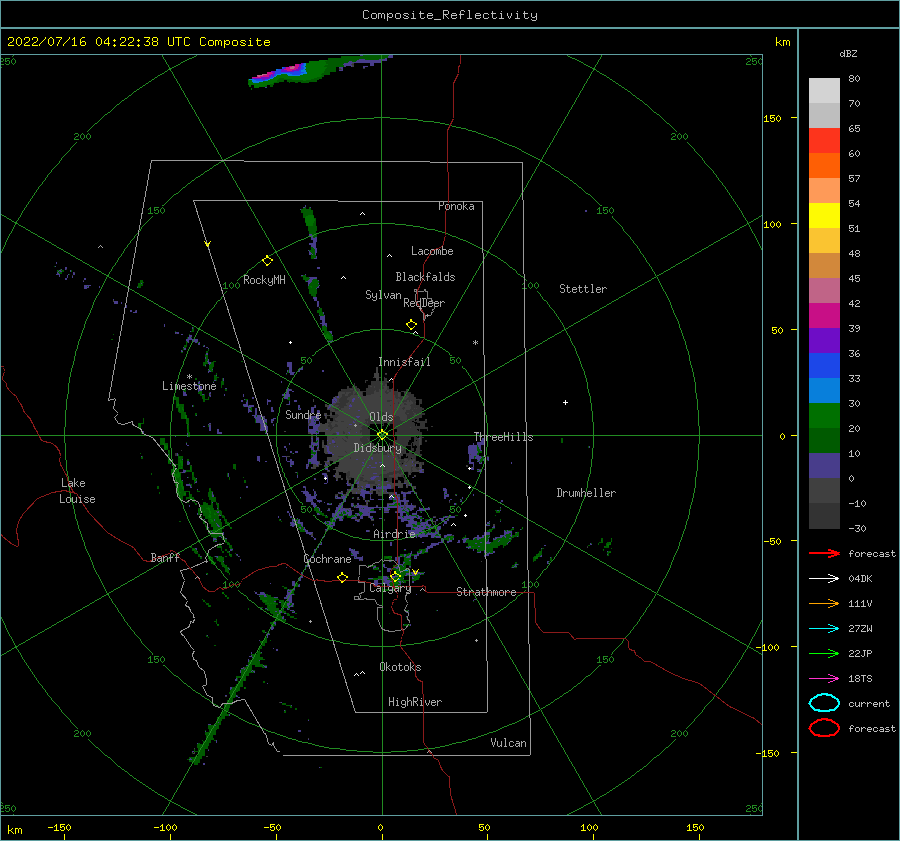Screen dimensions: 900x841
Task: Click the Calgary city label
Action: point(390,588)
